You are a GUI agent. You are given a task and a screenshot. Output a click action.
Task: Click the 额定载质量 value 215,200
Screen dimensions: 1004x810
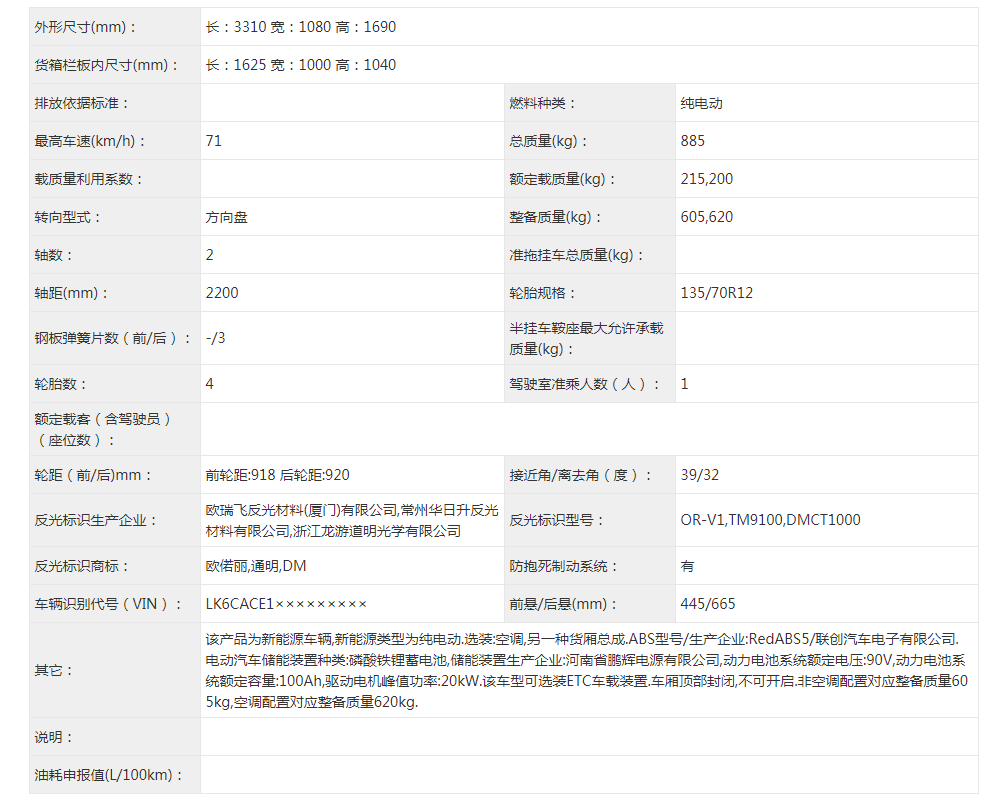707,179
